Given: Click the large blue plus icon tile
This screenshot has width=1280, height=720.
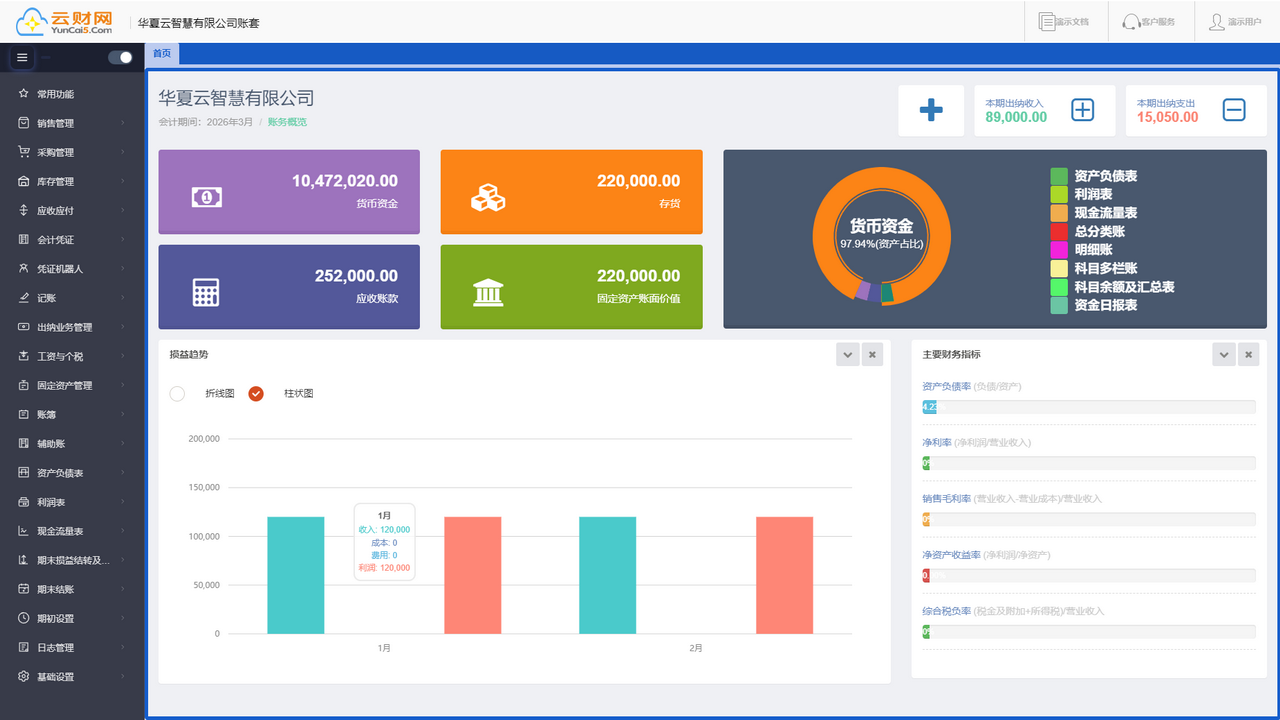Looking at the screenshot, I should [x=931, y=110].
